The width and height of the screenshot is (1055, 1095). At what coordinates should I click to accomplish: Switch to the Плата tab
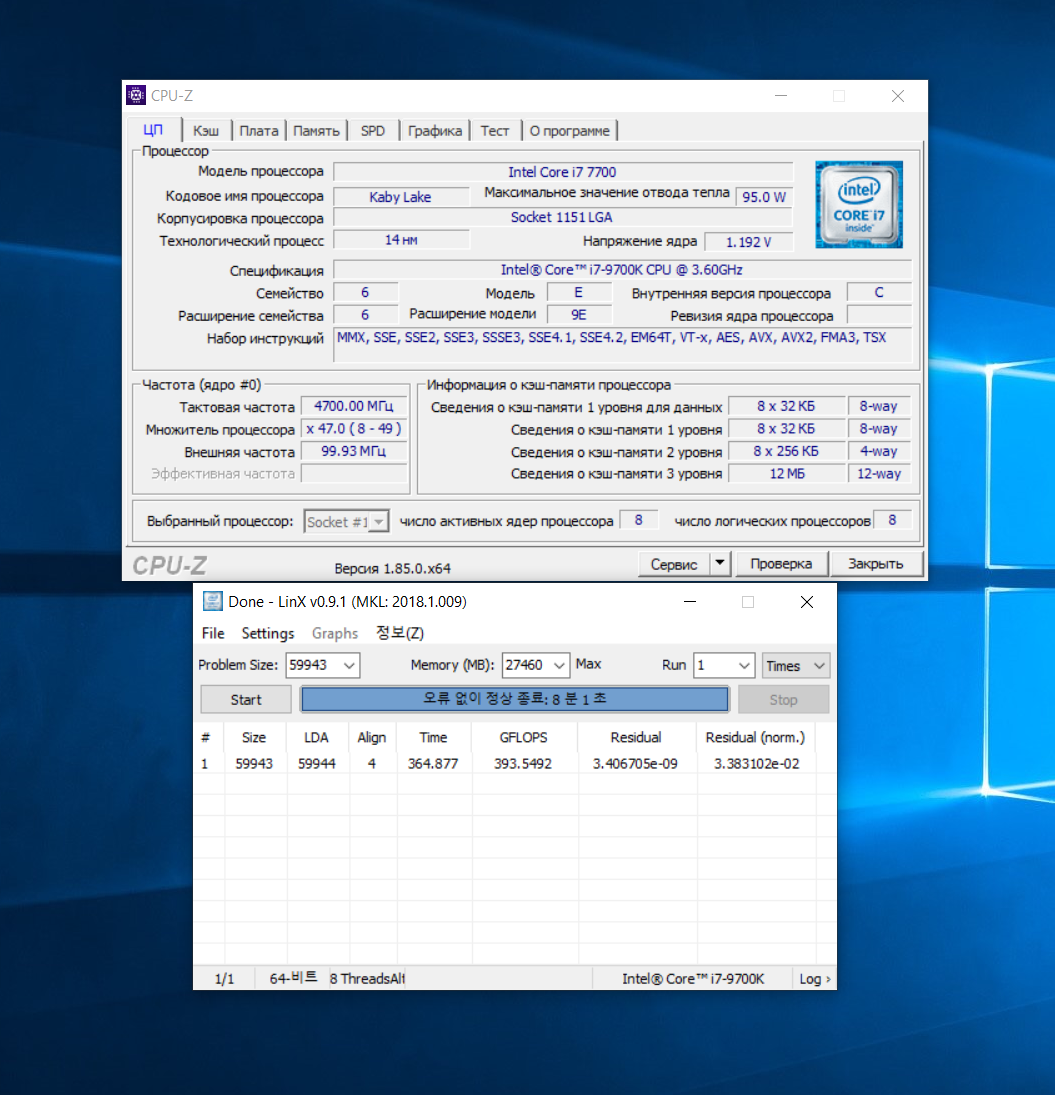(x=258, y=131)
